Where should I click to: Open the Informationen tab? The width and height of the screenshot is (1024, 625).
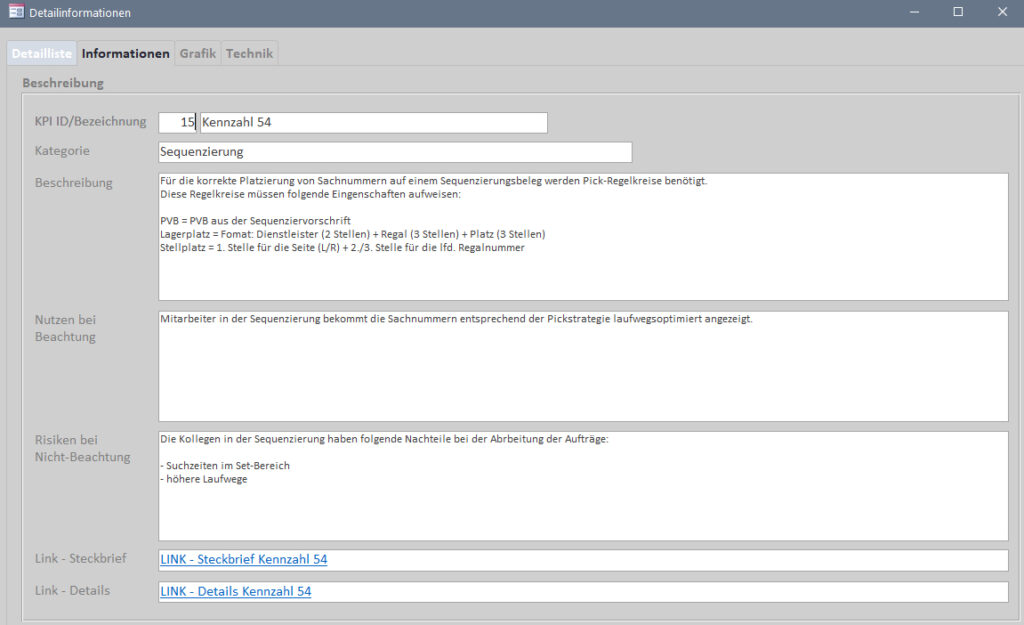(125, 54)
